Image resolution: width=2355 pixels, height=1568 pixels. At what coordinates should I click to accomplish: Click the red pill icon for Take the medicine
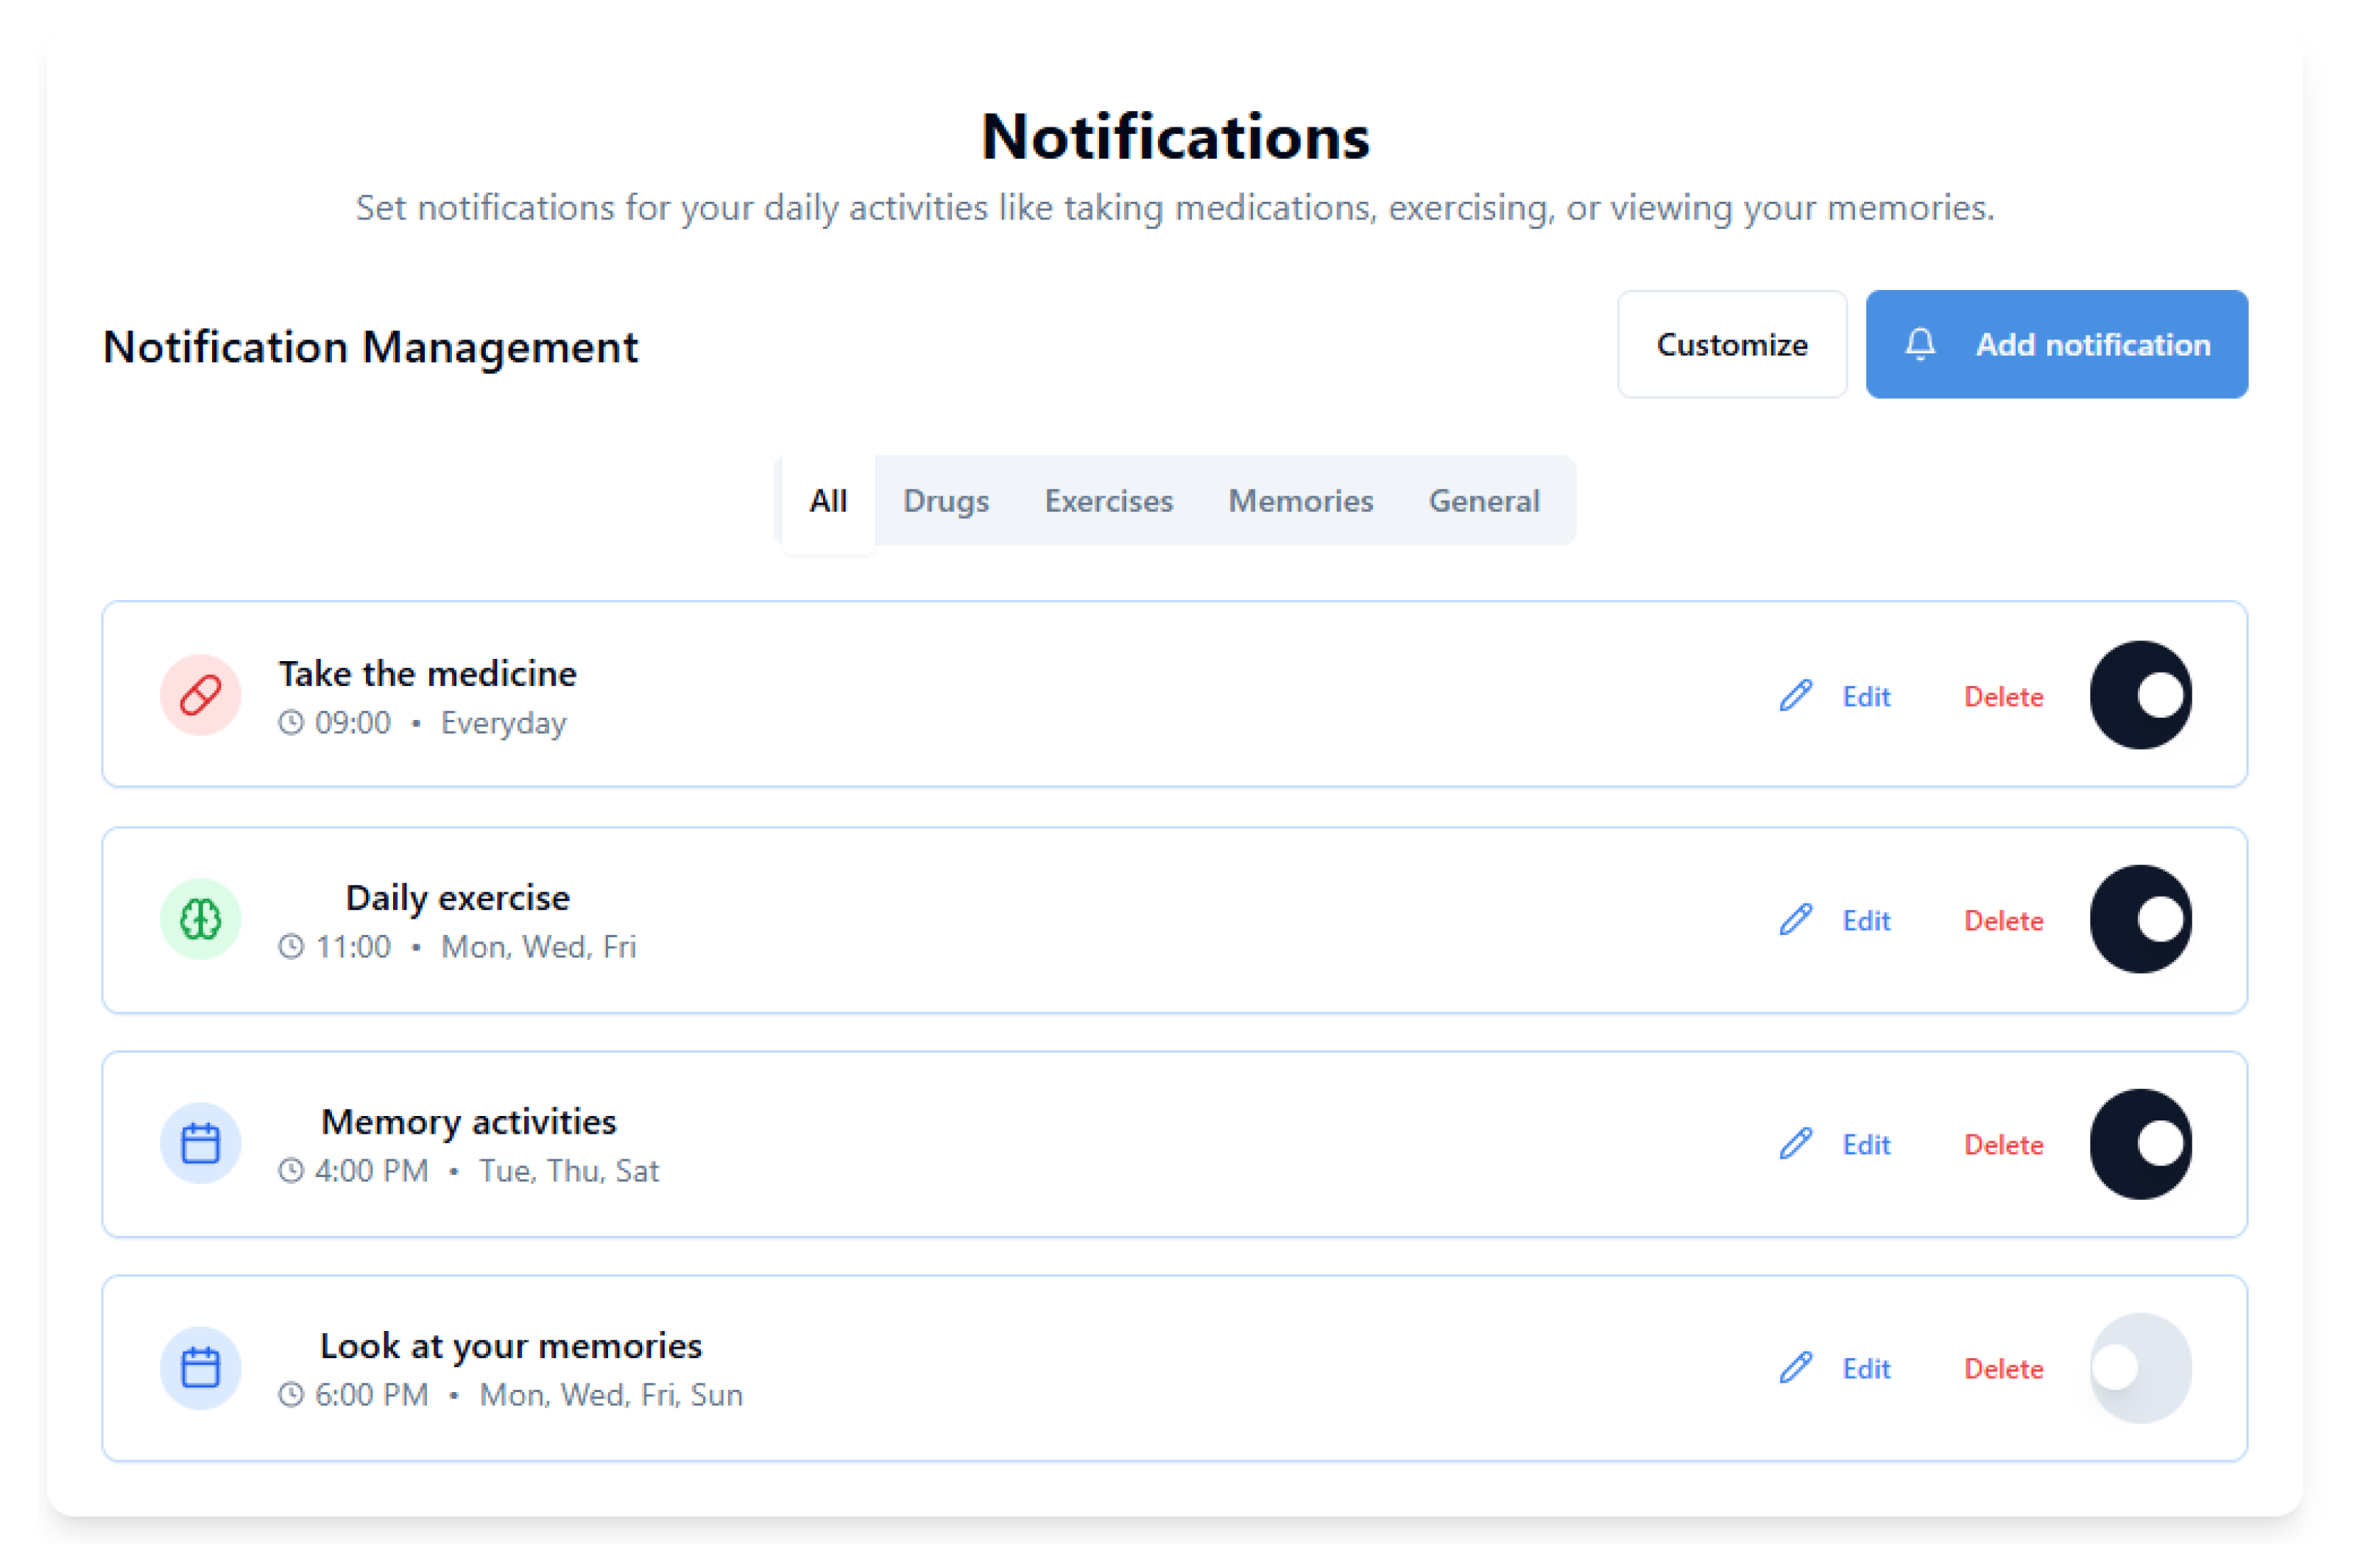pos(200,695)
